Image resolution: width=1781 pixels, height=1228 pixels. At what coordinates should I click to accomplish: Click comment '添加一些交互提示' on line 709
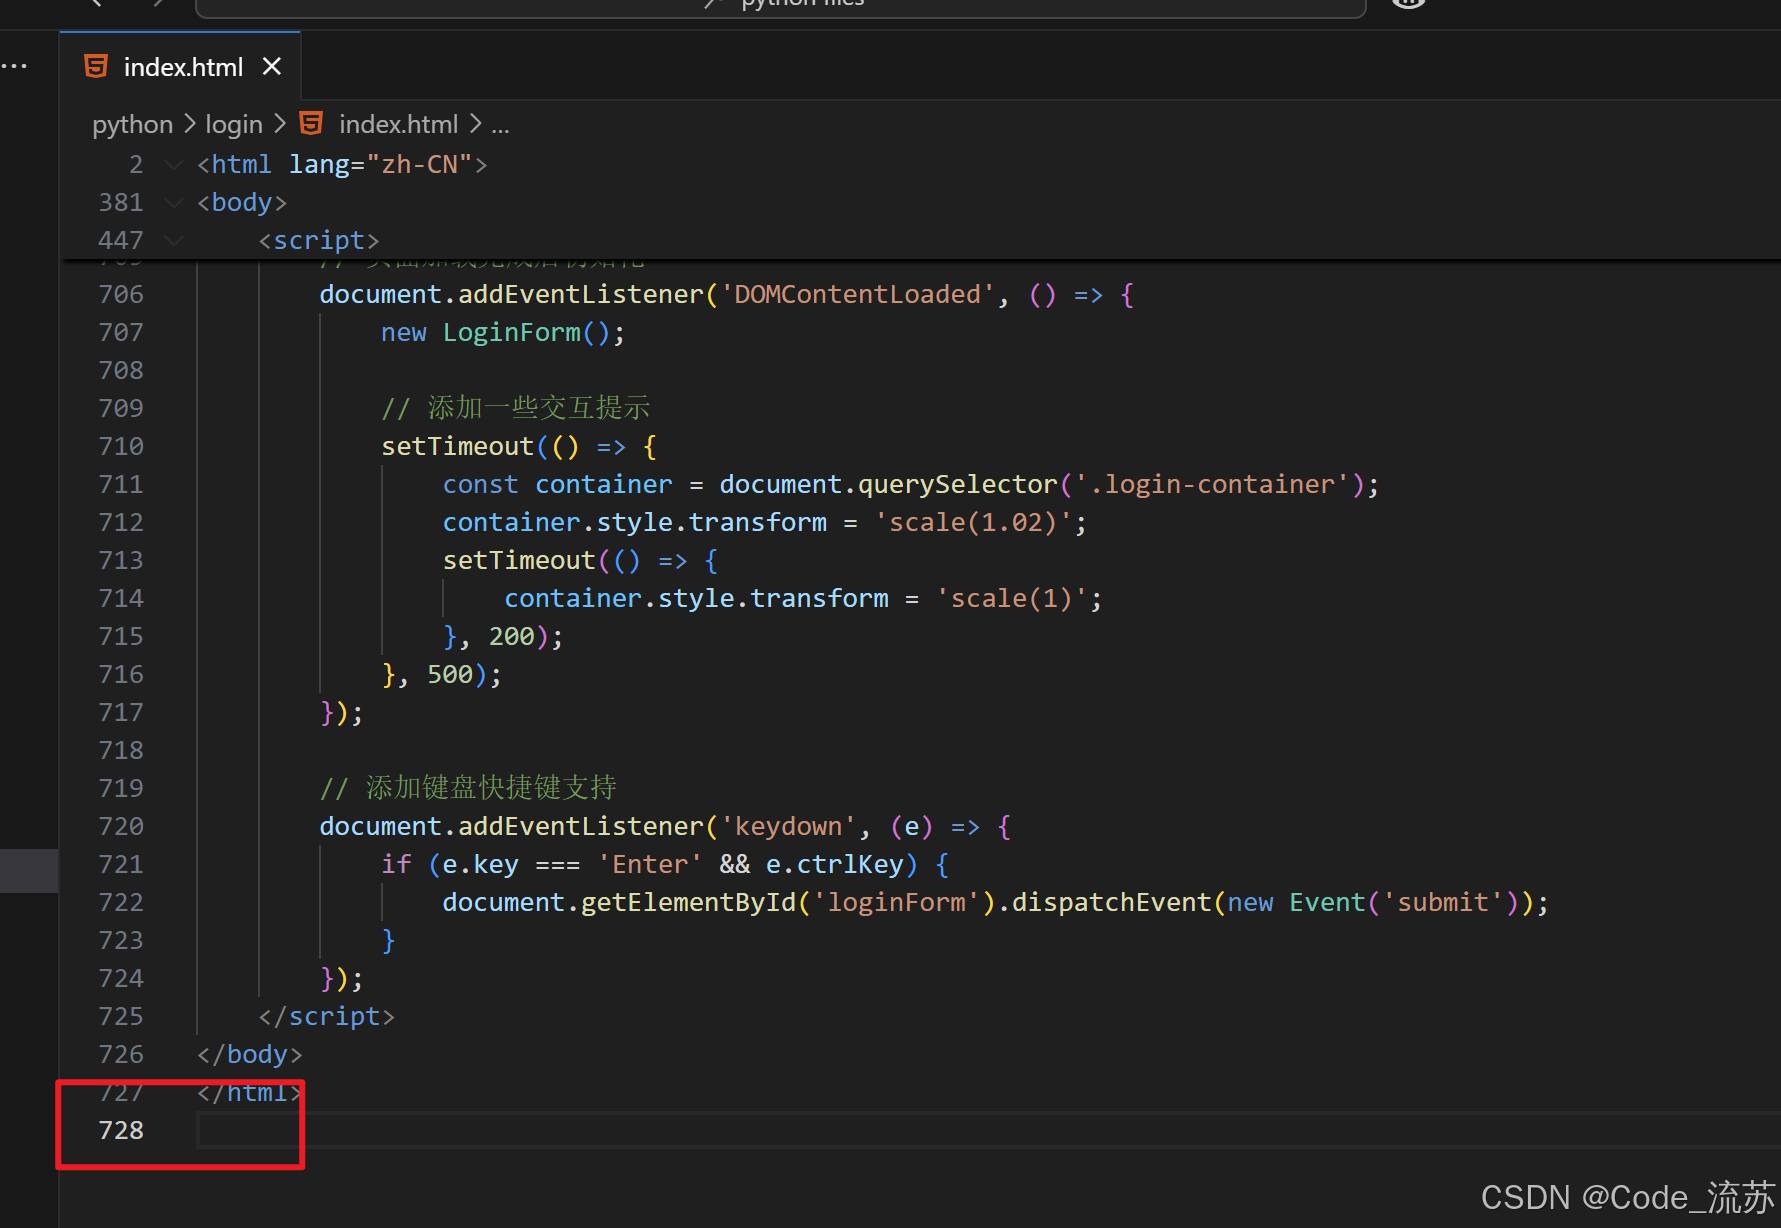539,408
